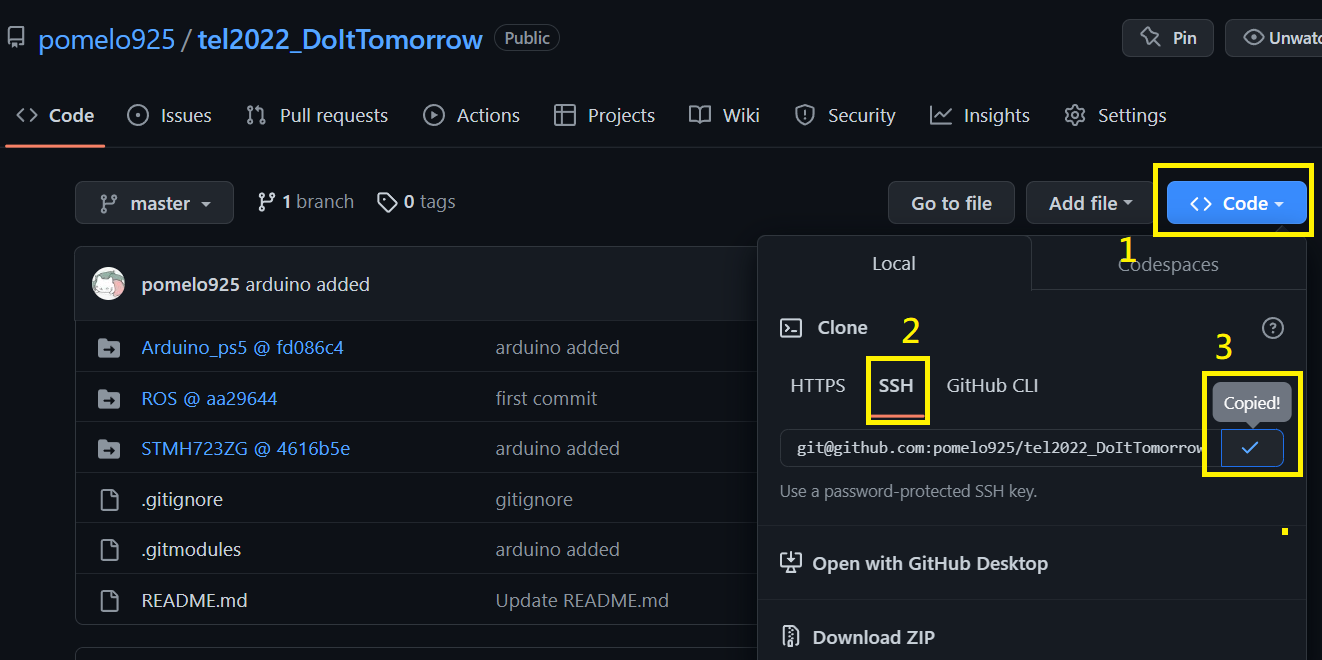Expand the Add file dropdown

pyautogui.click(x=1091, y=203)
